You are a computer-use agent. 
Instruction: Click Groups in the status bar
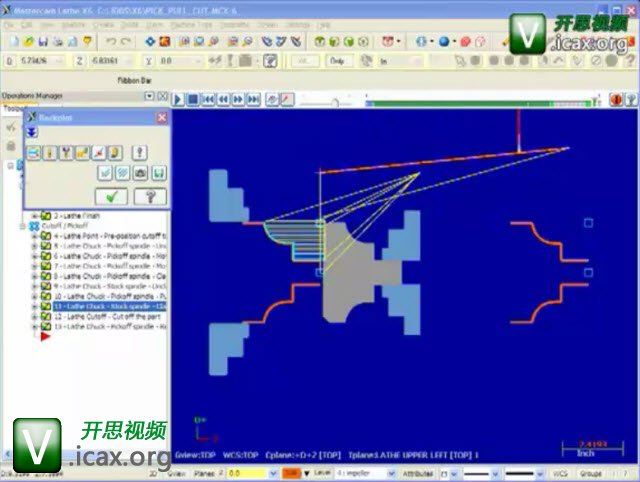click(x=591, y=473)
